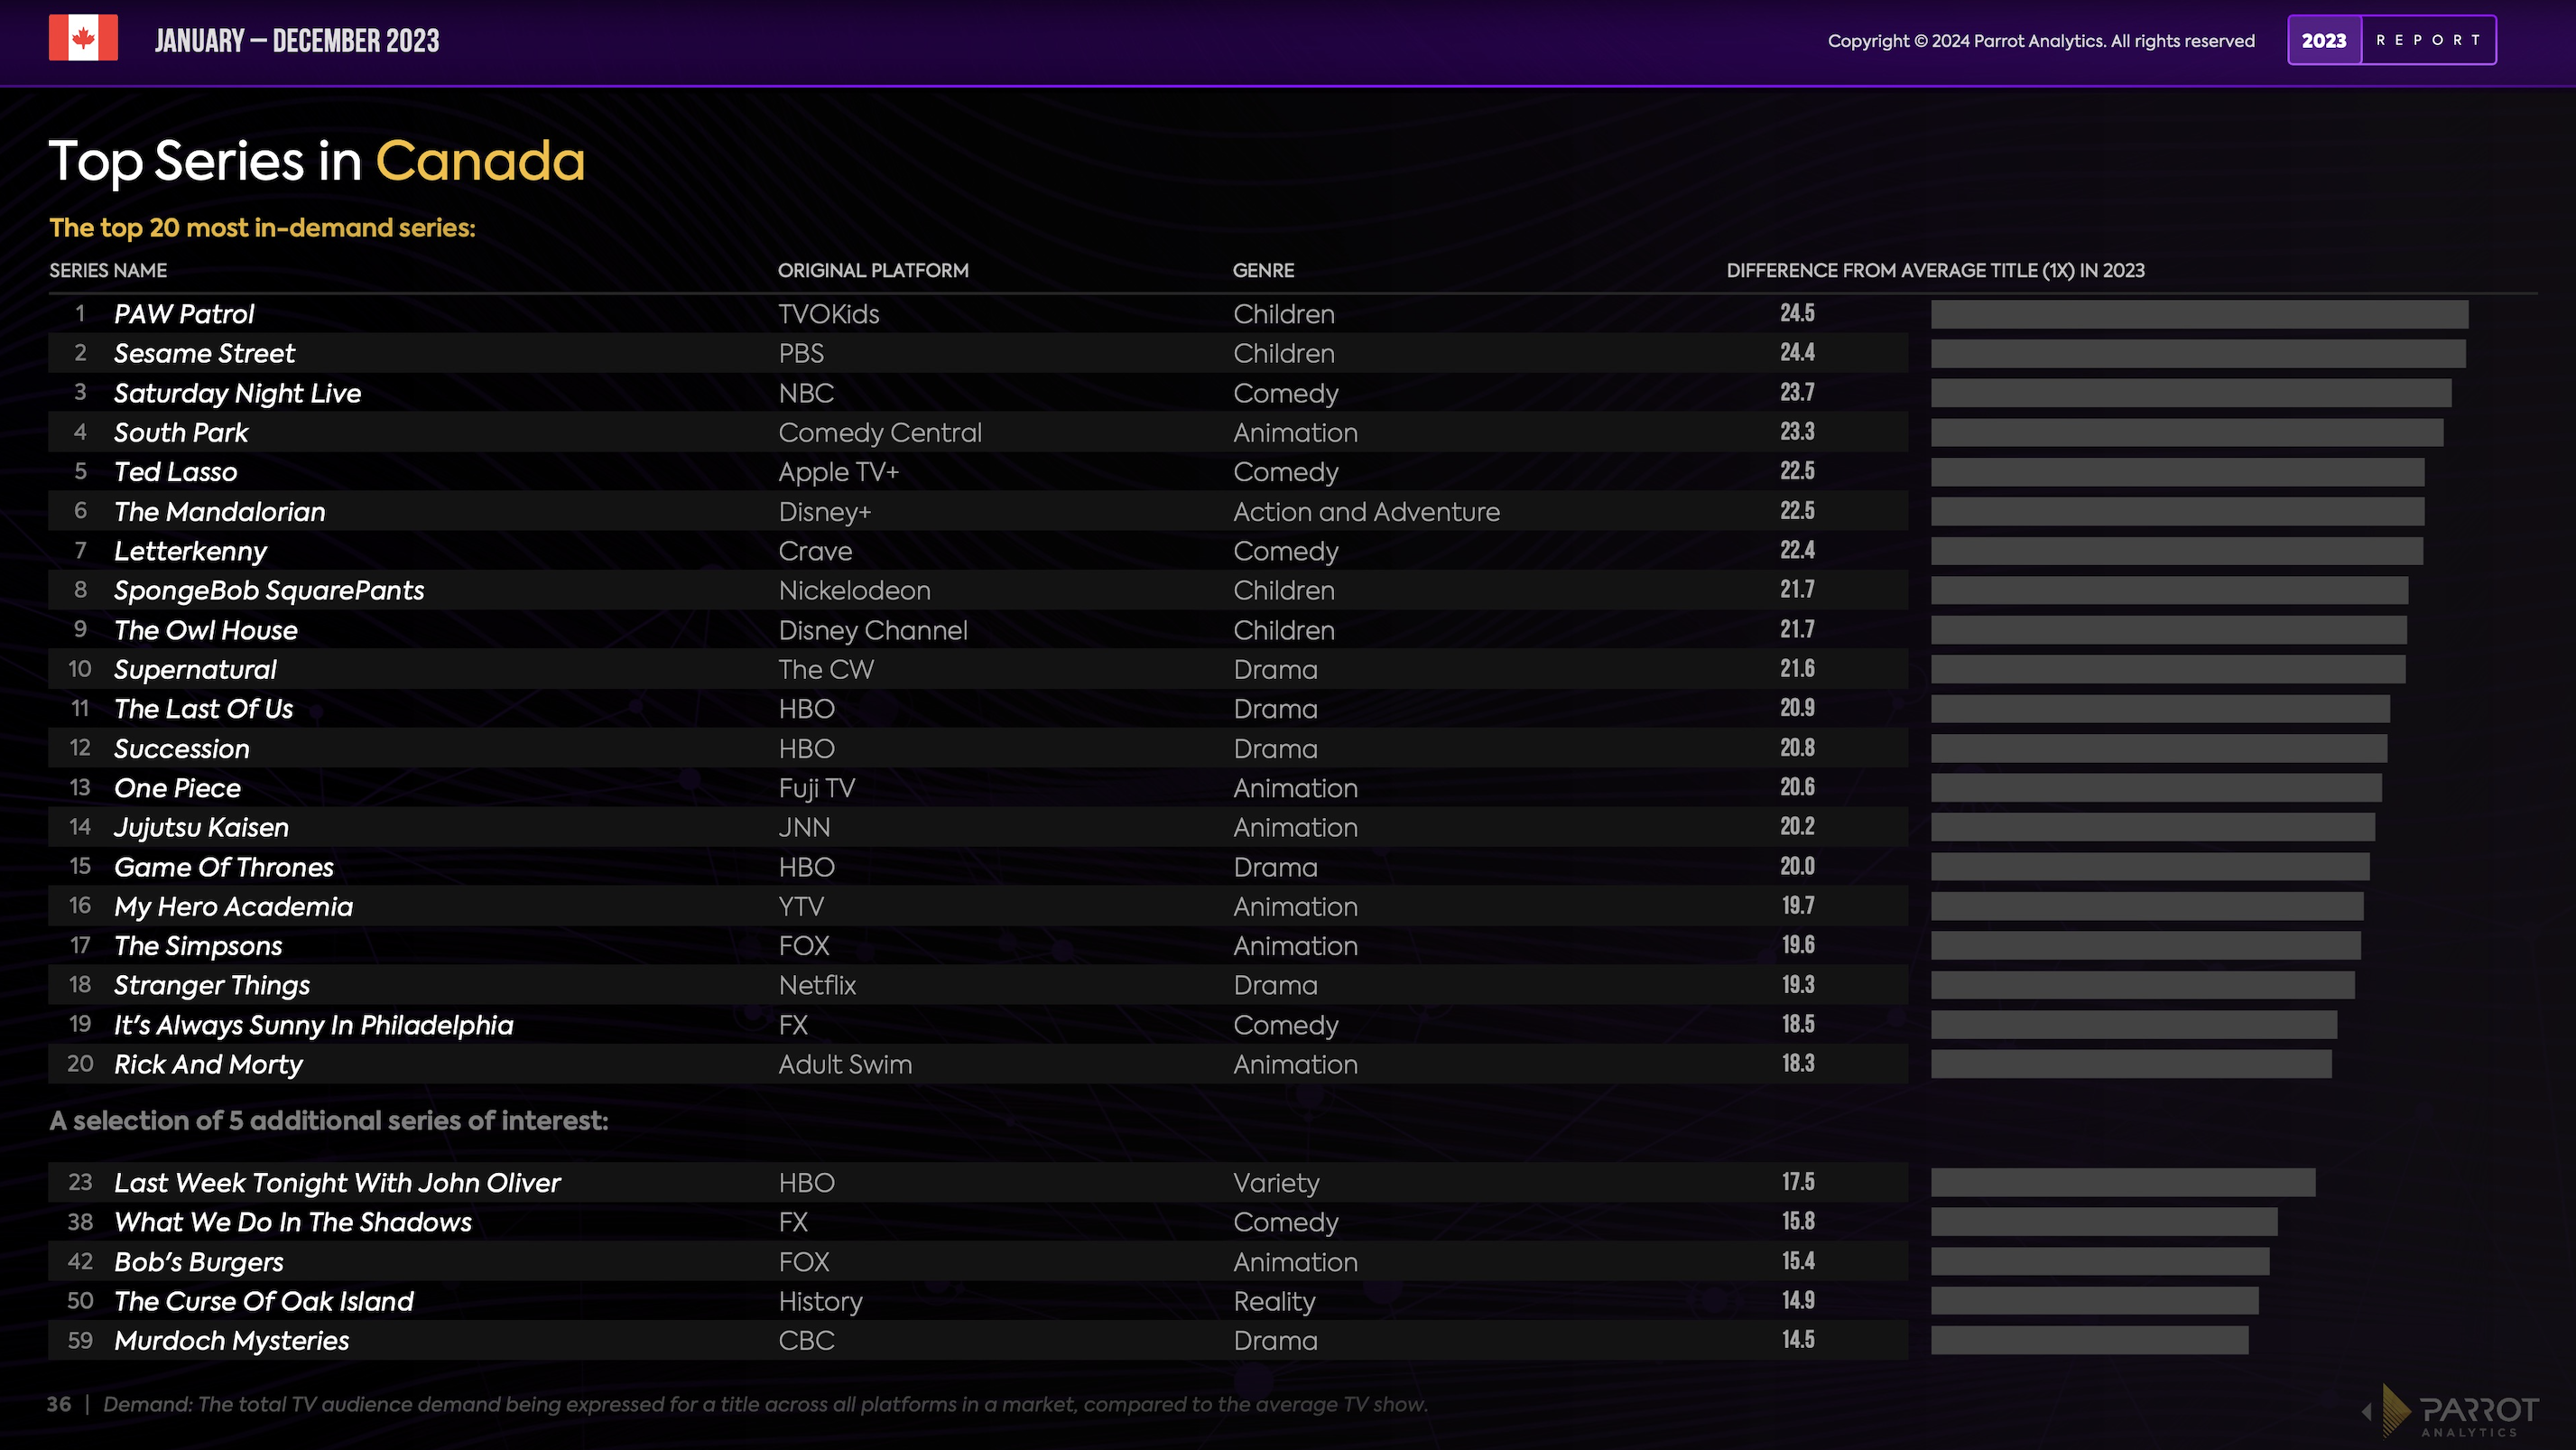Click Variety genre for Last Week Tonight

pyautogui.click(x=1276, y=1184)
